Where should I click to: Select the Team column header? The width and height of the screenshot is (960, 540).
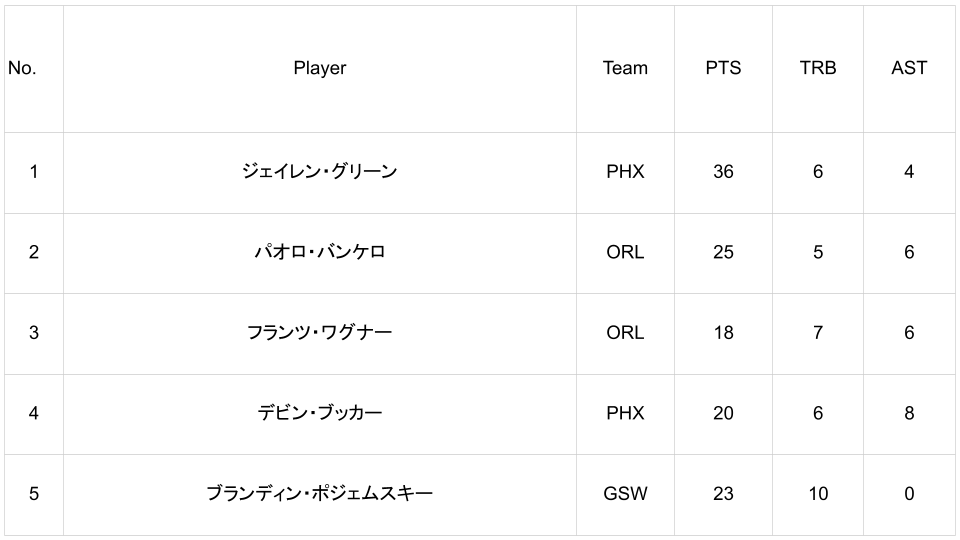pyautogui.click(x=625, y=68)
